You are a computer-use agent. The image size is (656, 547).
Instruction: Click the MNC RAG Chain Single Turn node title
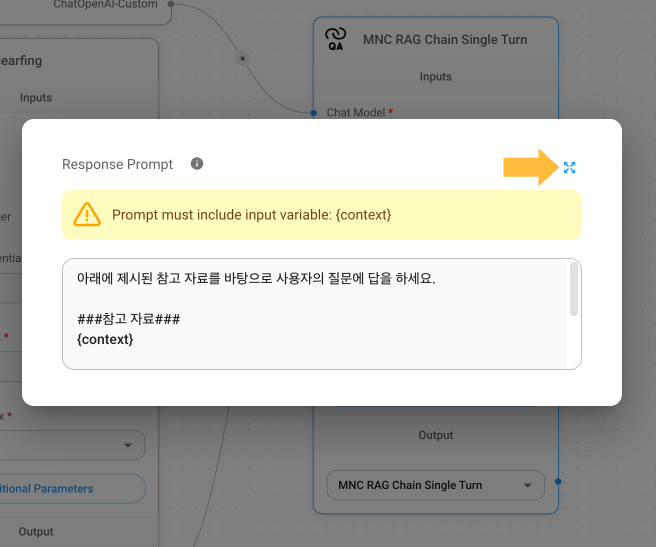(446, 40)
